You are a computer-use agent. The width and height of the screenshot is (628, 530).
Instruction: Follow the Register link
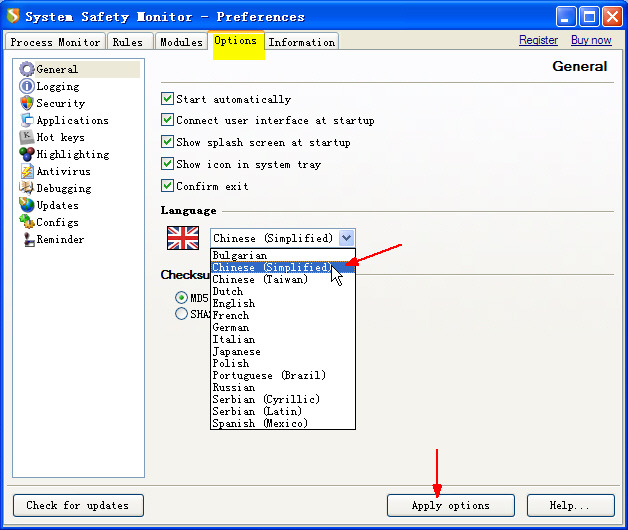[x=538, y=40]
